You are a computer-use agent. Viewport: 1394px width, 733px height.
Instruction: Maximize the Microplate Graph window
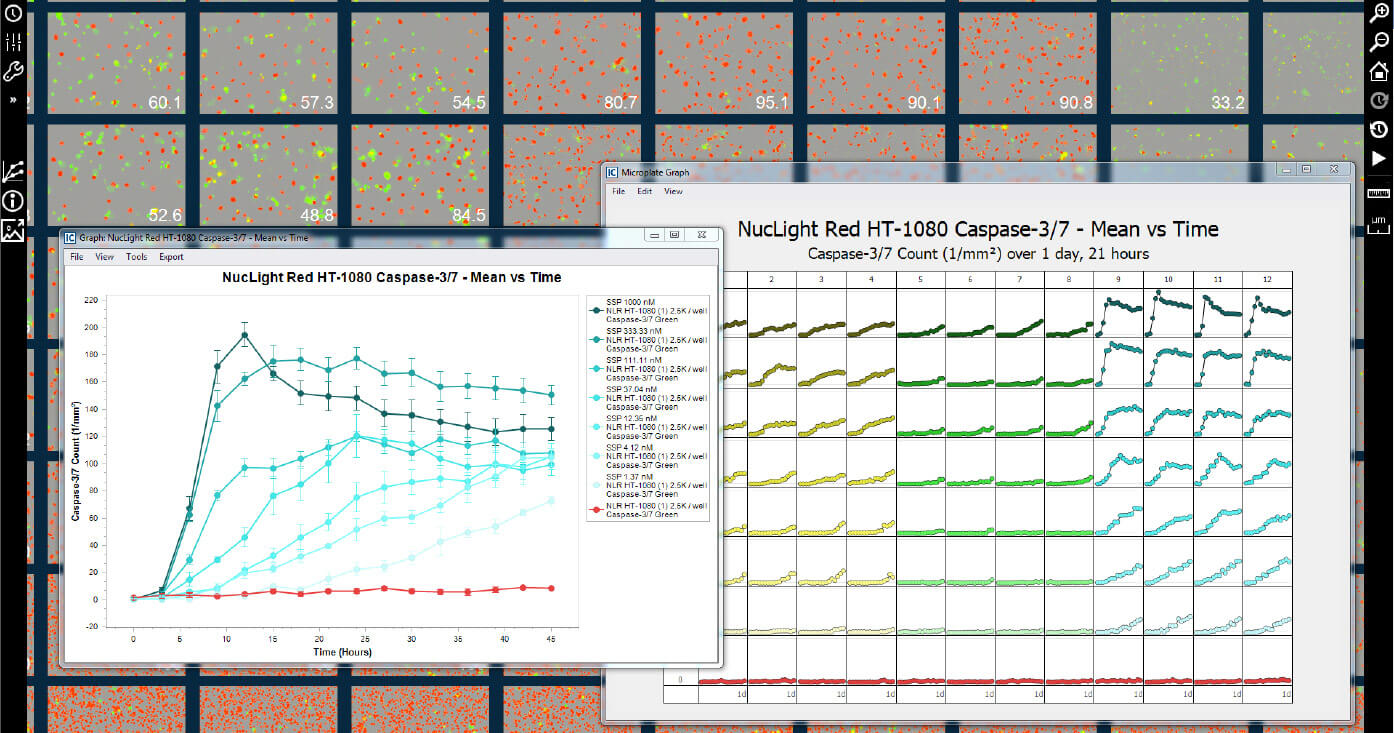tap(1306, 170)
